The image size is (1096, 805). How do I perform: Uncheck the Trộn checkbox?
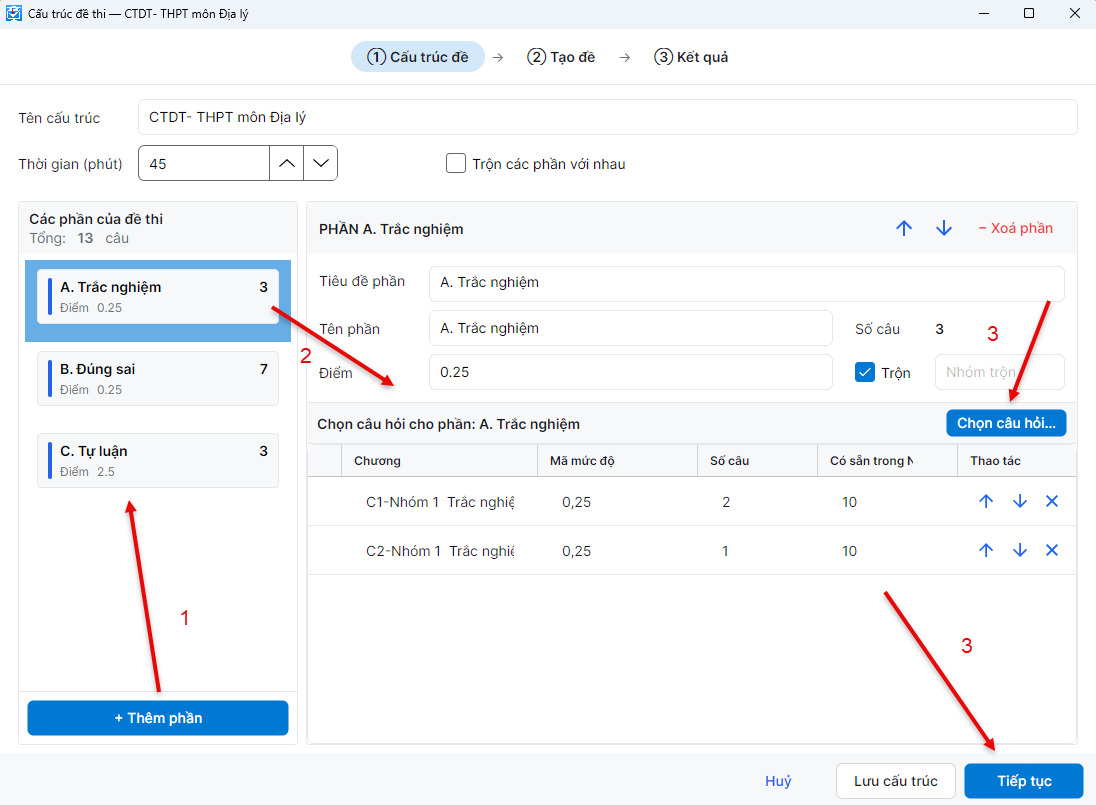[865, 372]
